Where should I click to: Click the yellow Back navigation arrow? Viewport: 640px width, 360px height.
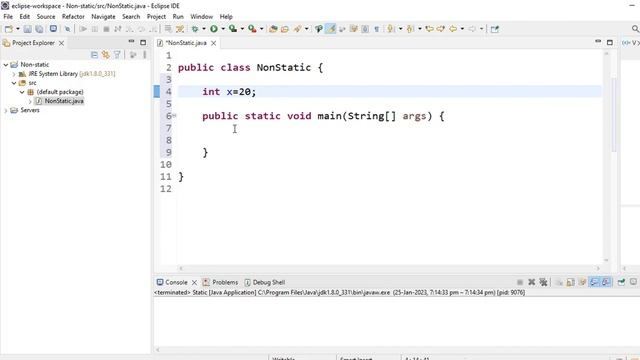453,29
